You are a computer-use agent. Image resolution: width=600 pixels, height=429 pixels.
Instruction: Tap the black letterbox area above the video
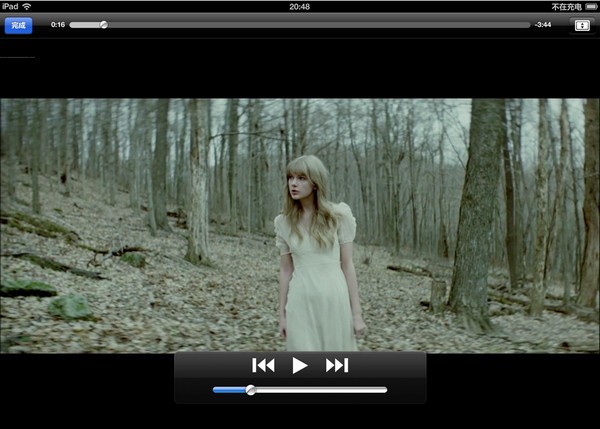pos(300,70)
